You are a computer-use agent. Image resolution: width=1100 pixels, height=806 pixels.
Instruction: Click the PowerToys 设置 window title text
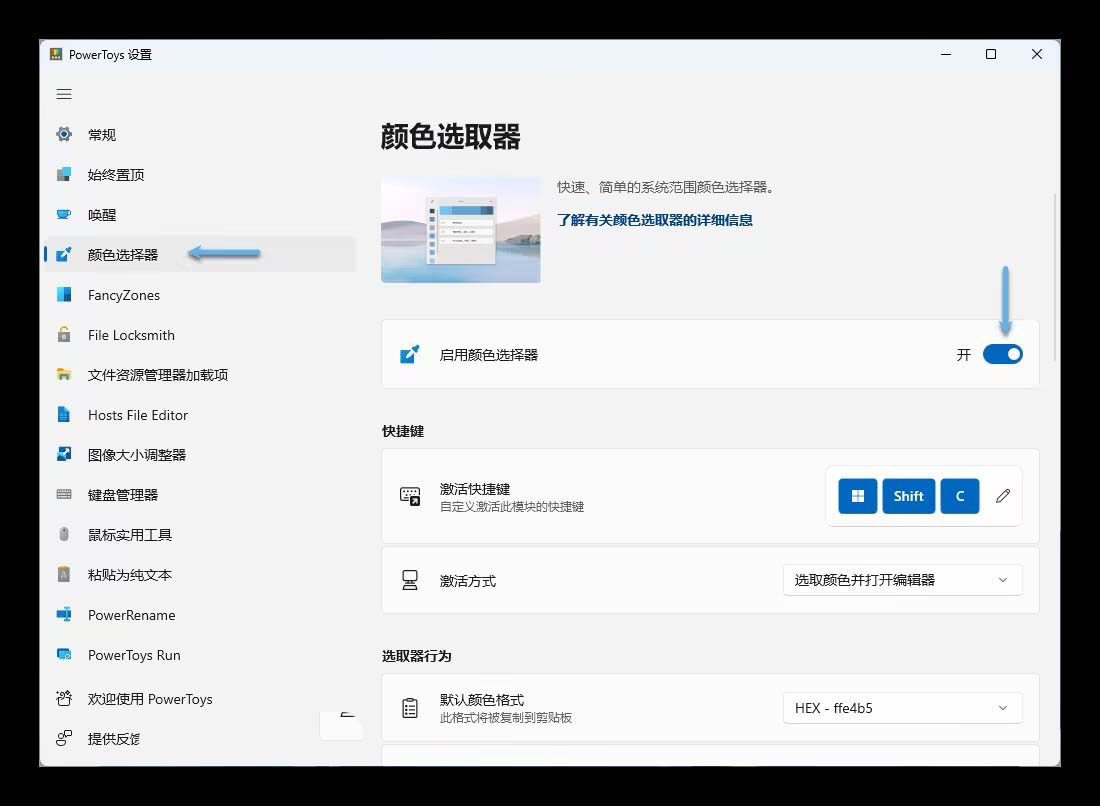click(110, 55)
